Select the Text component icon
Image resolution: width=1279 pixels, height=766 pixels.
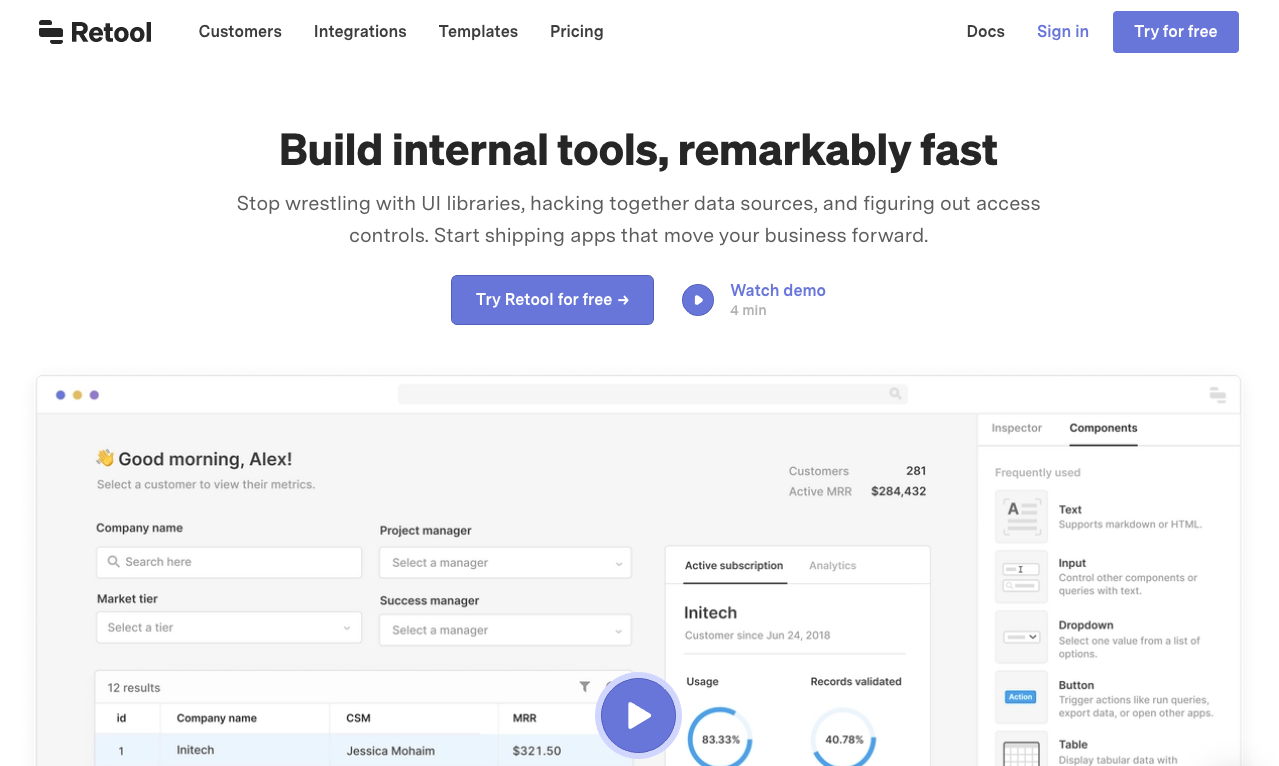1021,516
